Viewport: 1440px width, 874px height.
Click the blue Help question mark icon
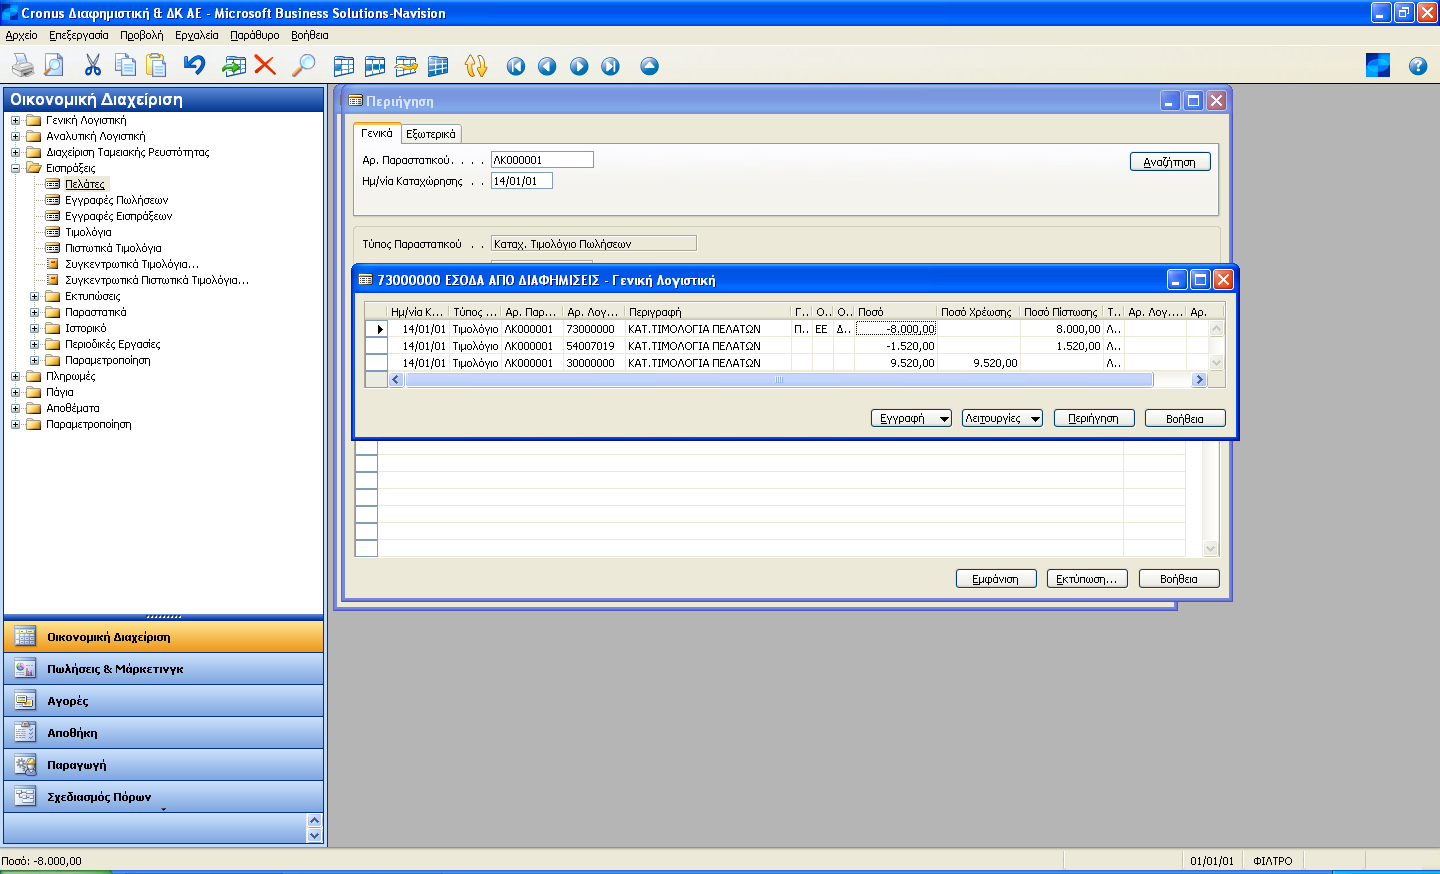click(1418, 66)
